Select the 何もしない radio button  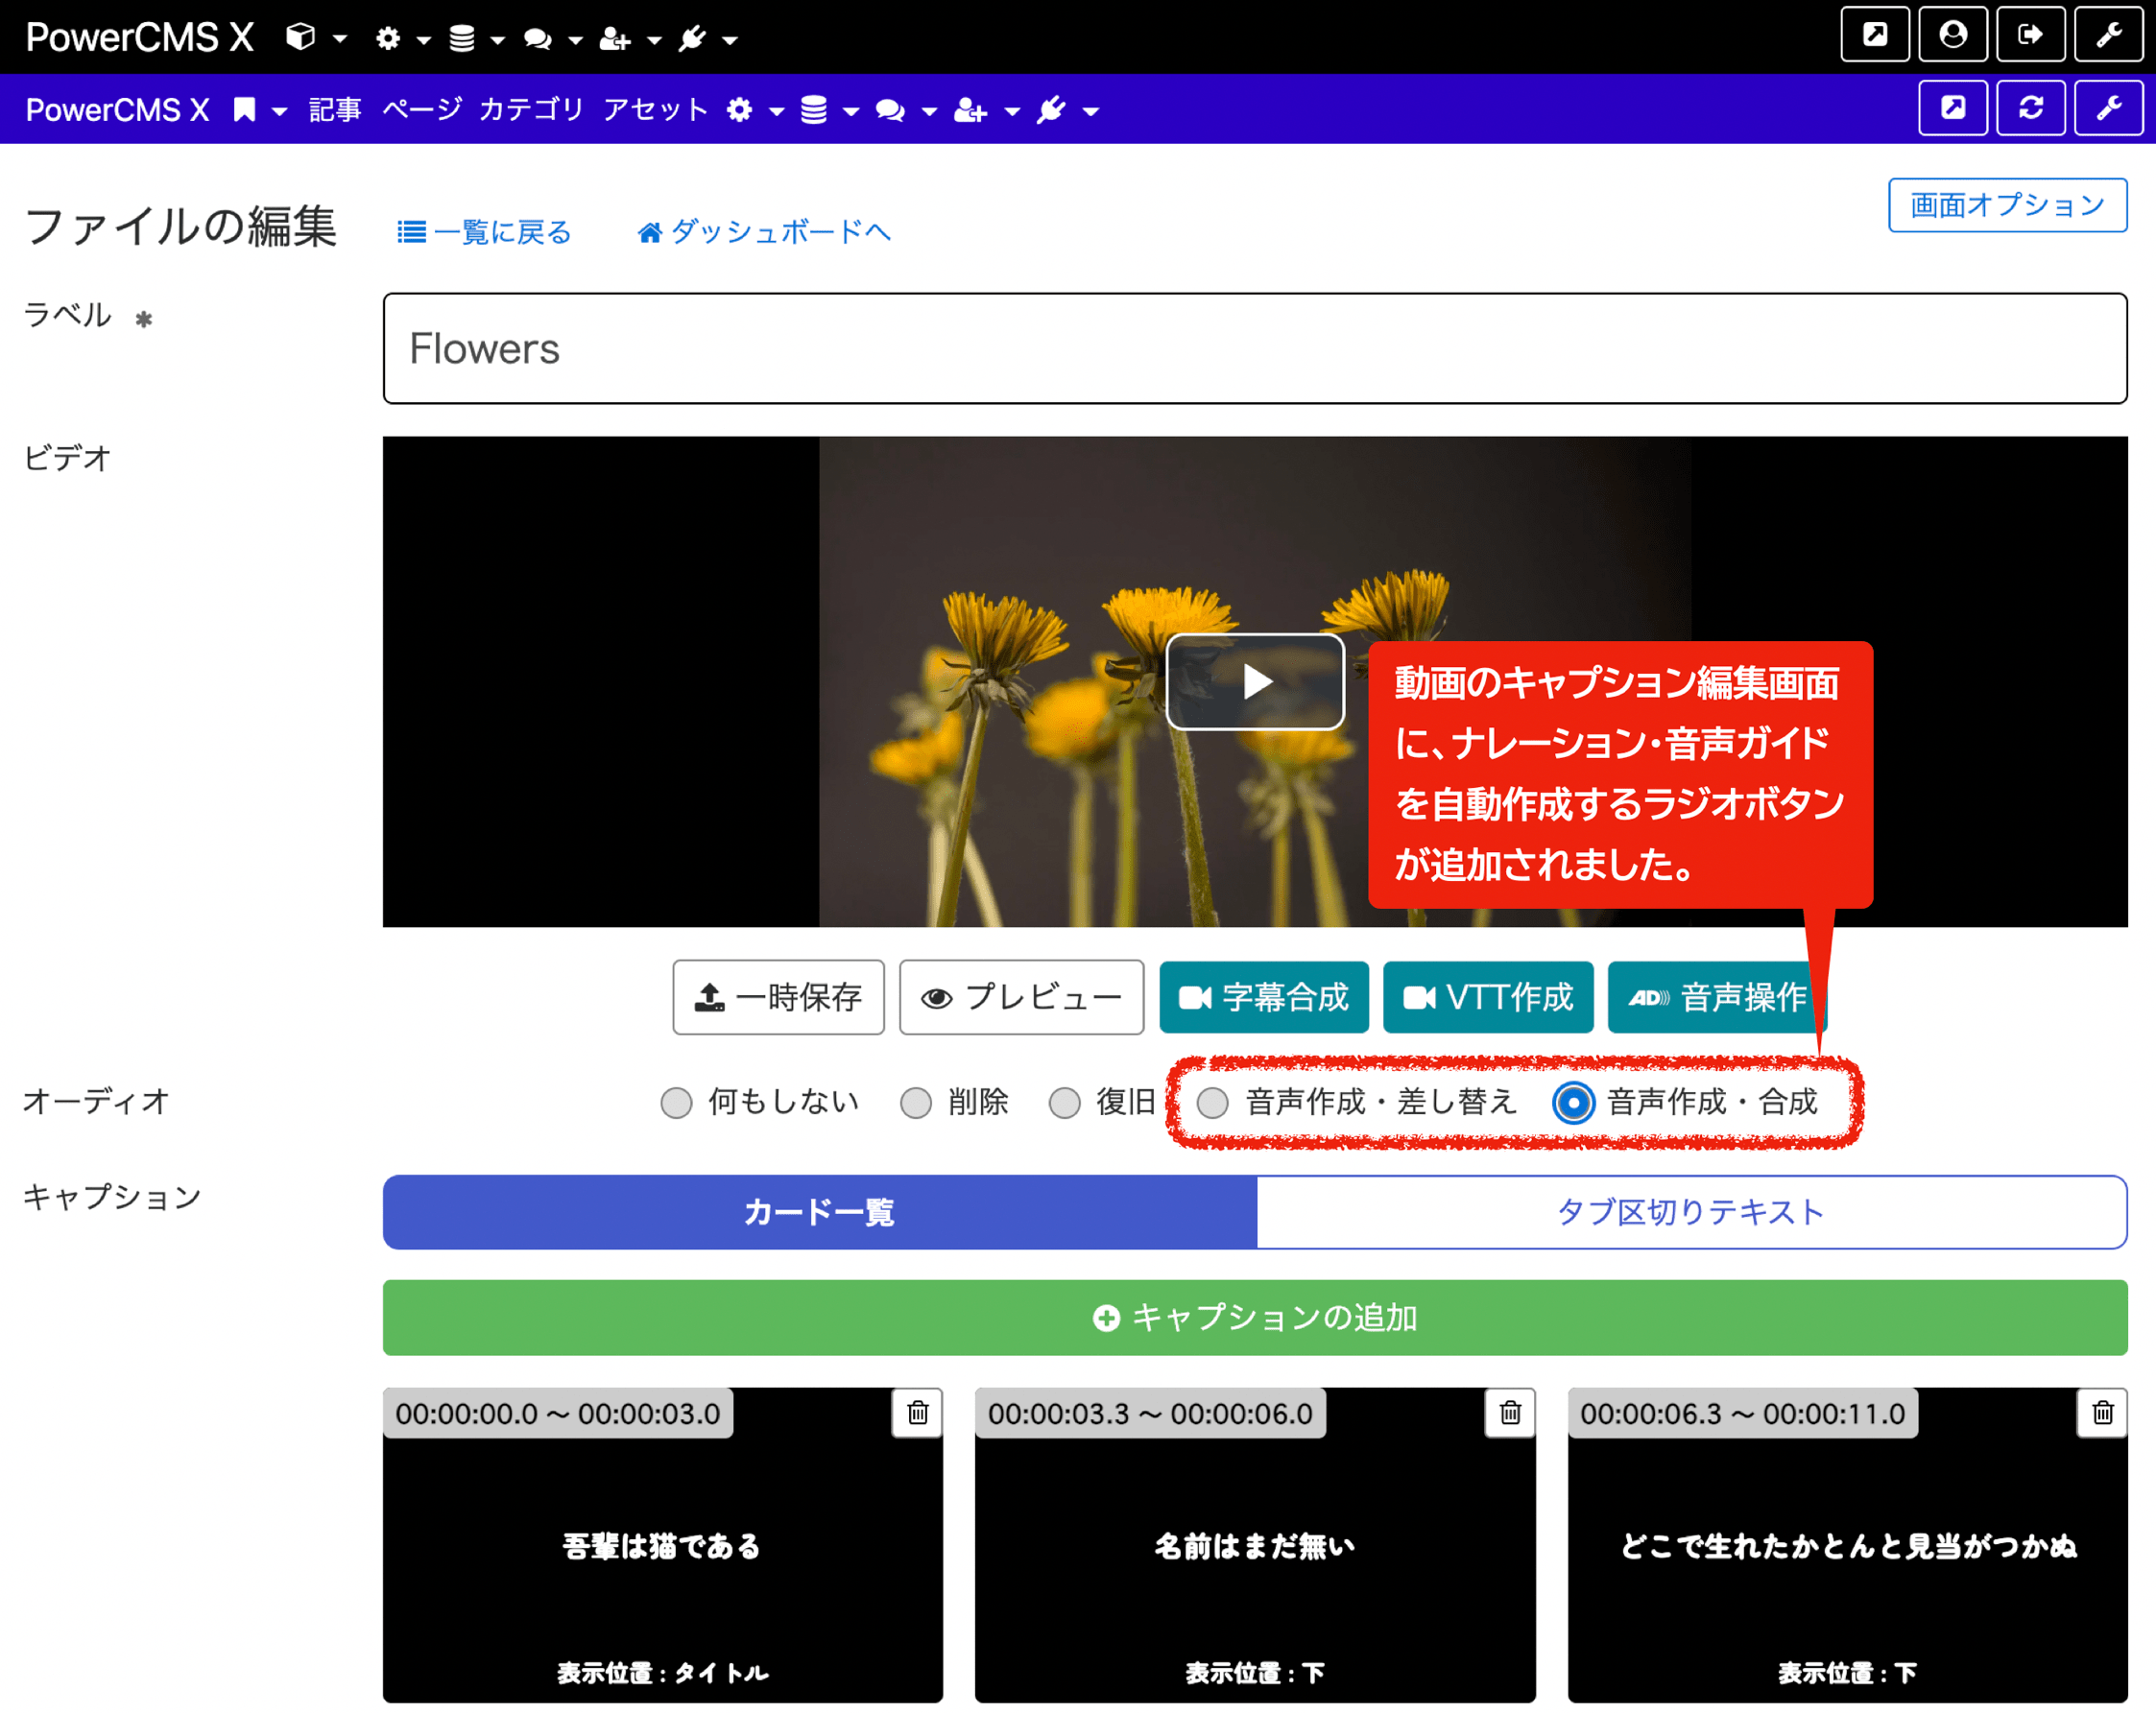pyautogui.click(x=676, y=1103)
